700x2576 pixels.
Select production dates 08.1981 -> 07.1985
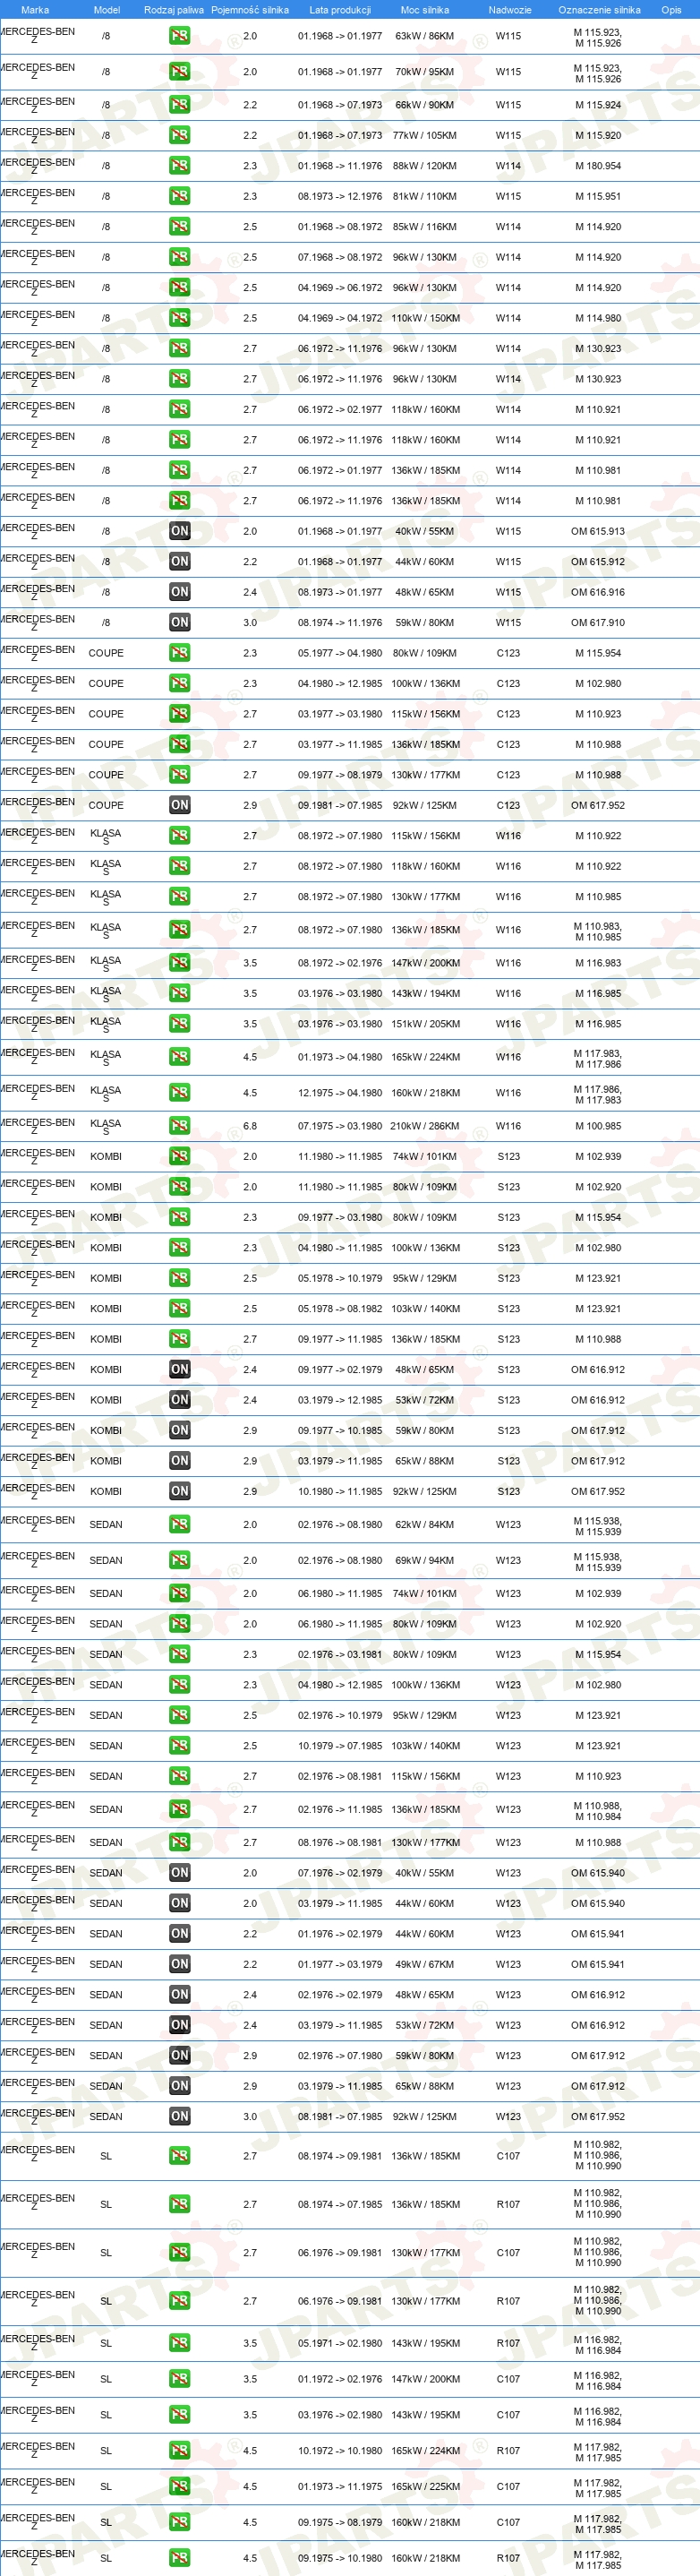tap(340, 2117)
